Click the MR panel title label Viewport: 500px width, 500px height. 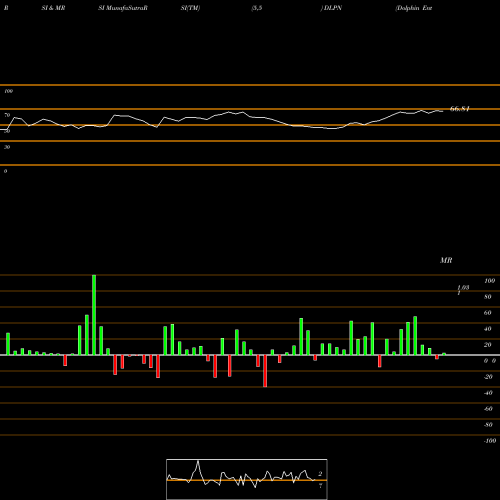446,260
